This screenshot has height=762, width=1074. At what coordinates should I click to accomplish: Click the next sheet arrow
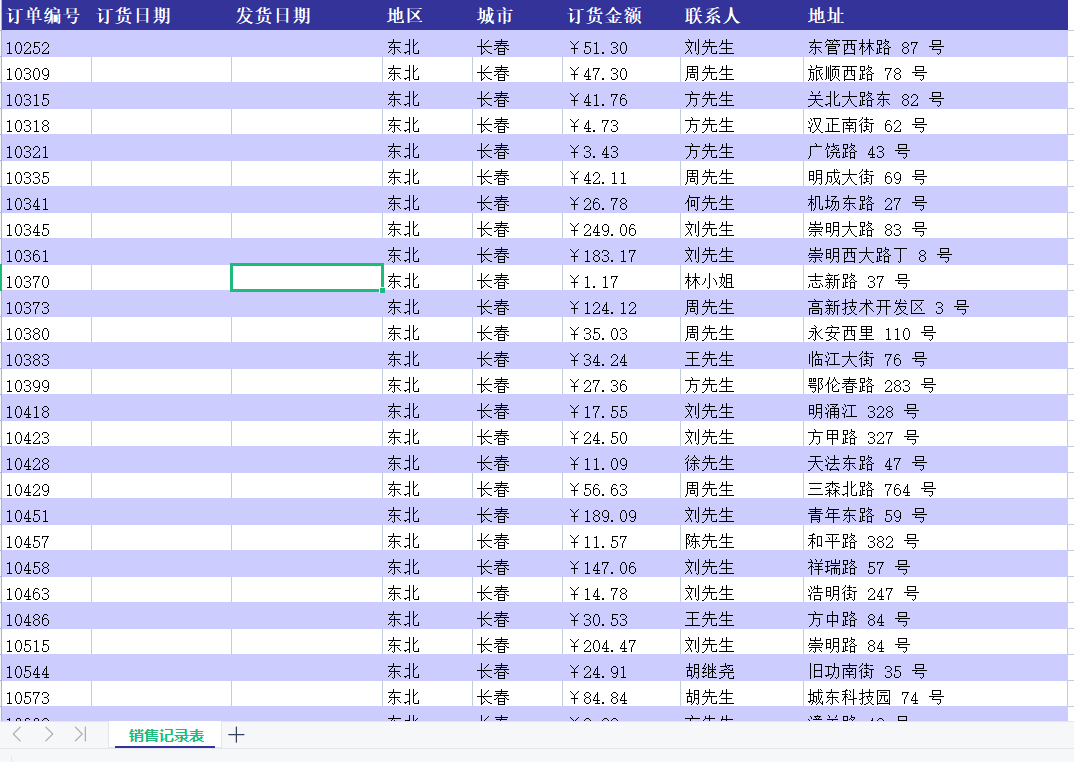coord(49,735)
